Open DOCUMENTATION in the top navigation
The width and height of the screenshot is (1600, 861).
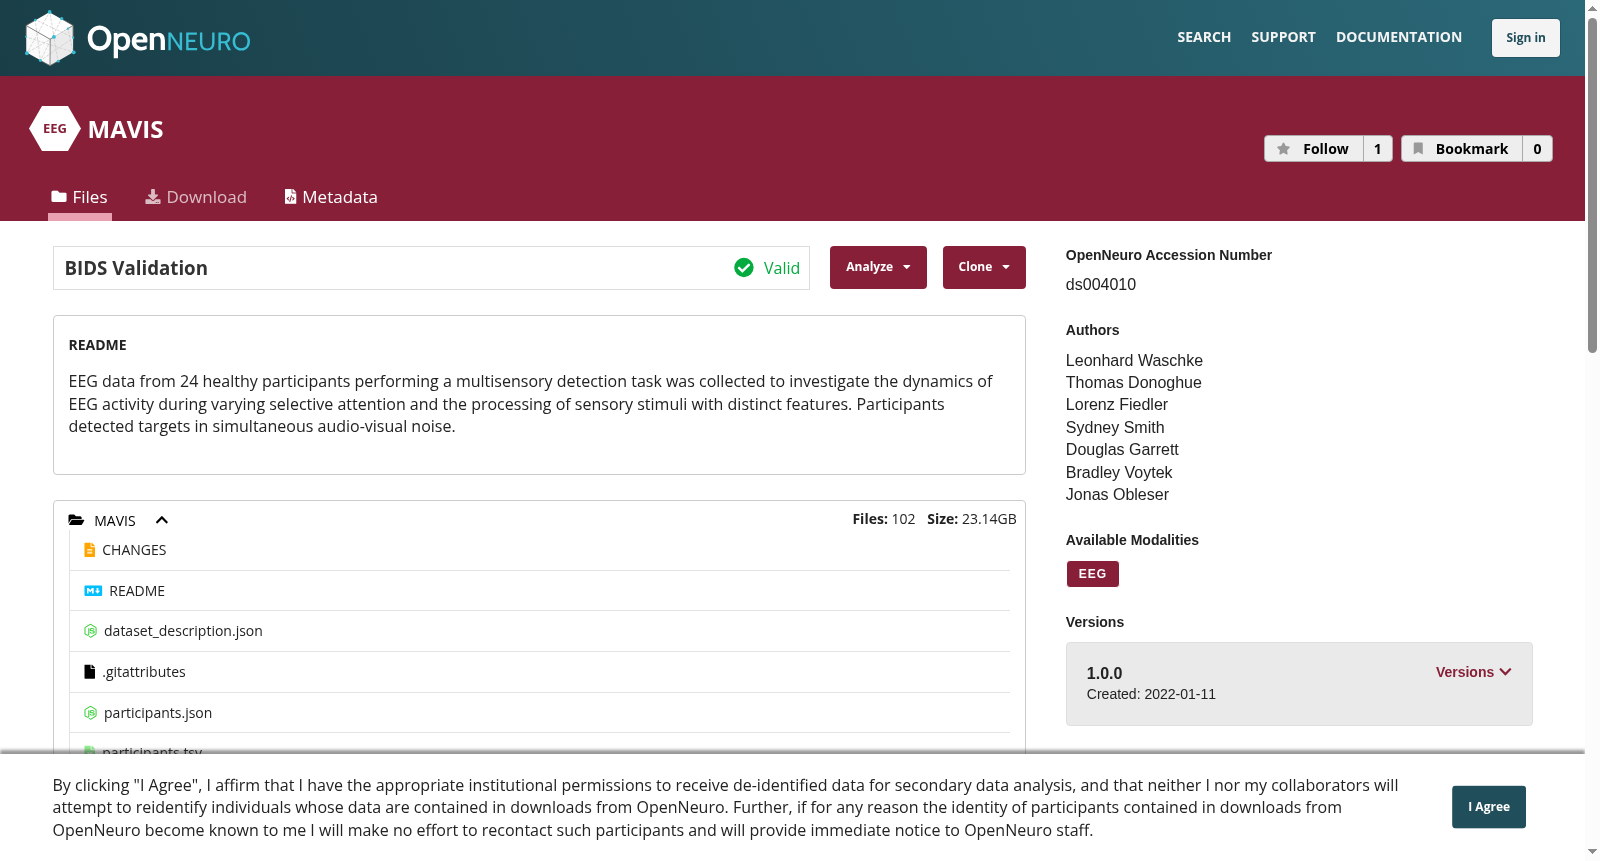click(1399, 37)
